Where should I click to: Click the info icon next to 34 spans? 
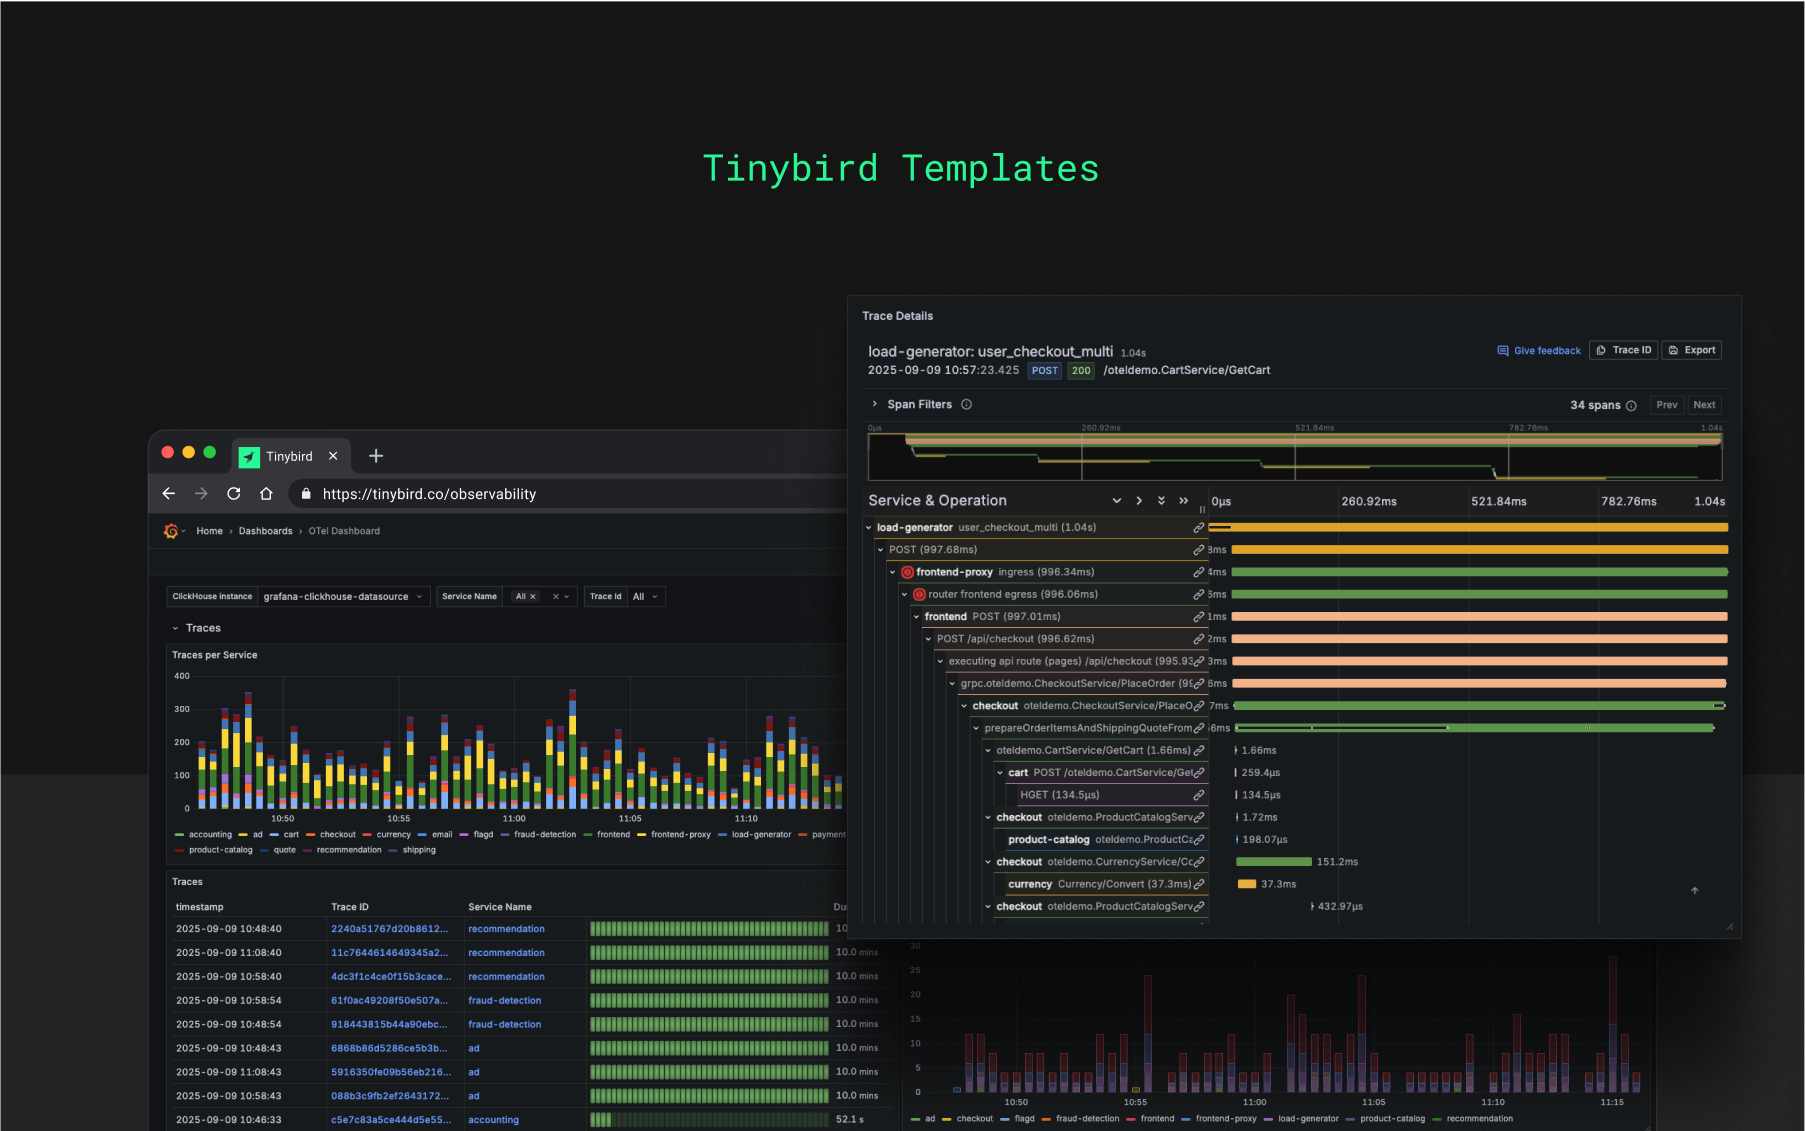(x=1630, y=405)
